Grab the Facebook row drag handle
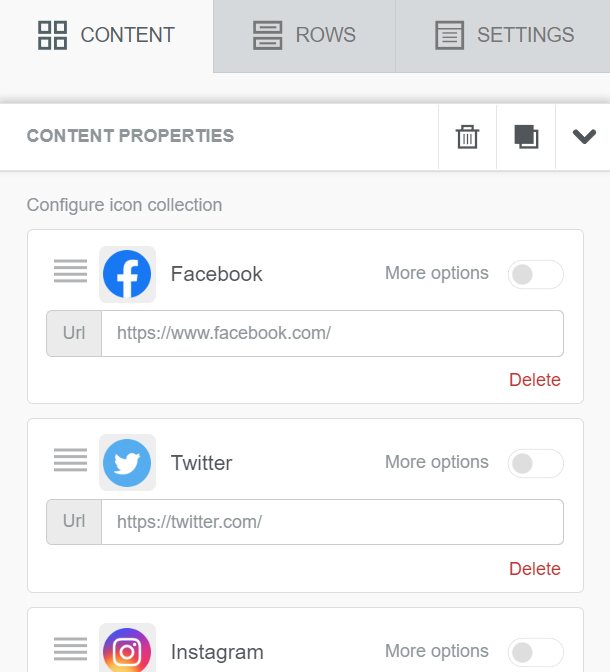This screenshot has width=610, height=672. tap(70, 271)
